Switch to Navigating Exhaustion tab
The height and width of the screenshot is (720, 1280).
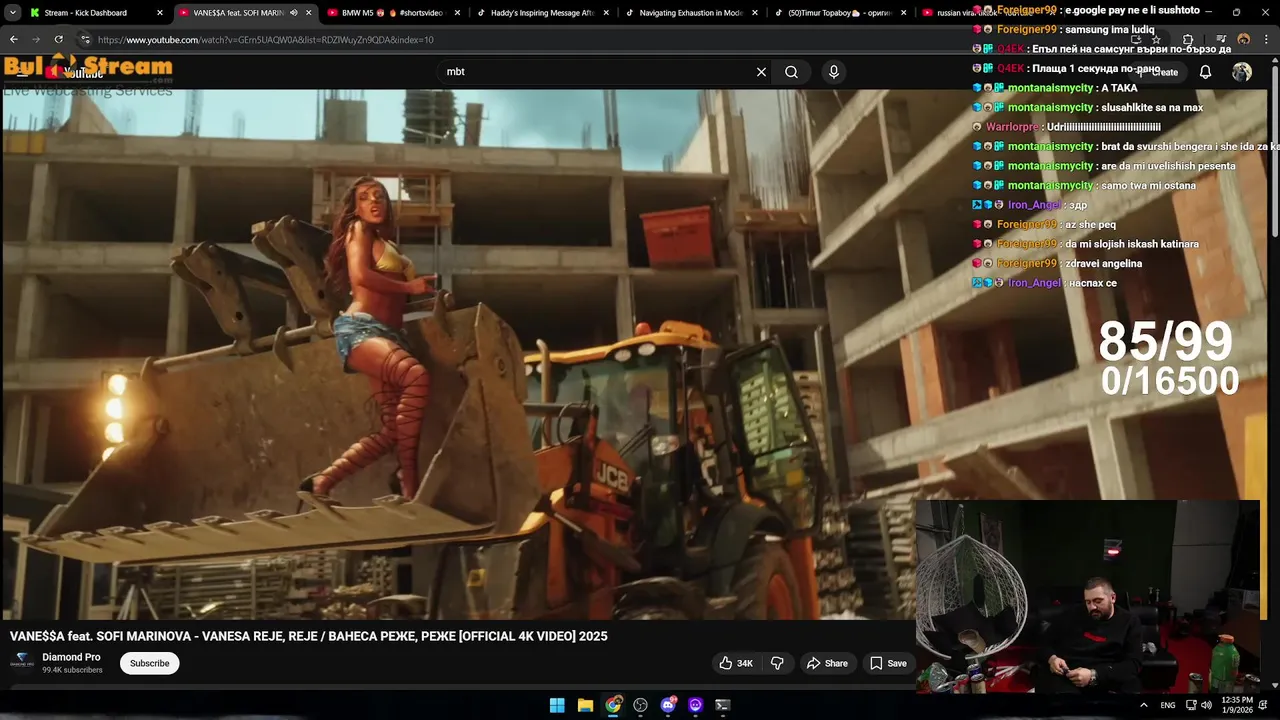[x=690, y=13]
